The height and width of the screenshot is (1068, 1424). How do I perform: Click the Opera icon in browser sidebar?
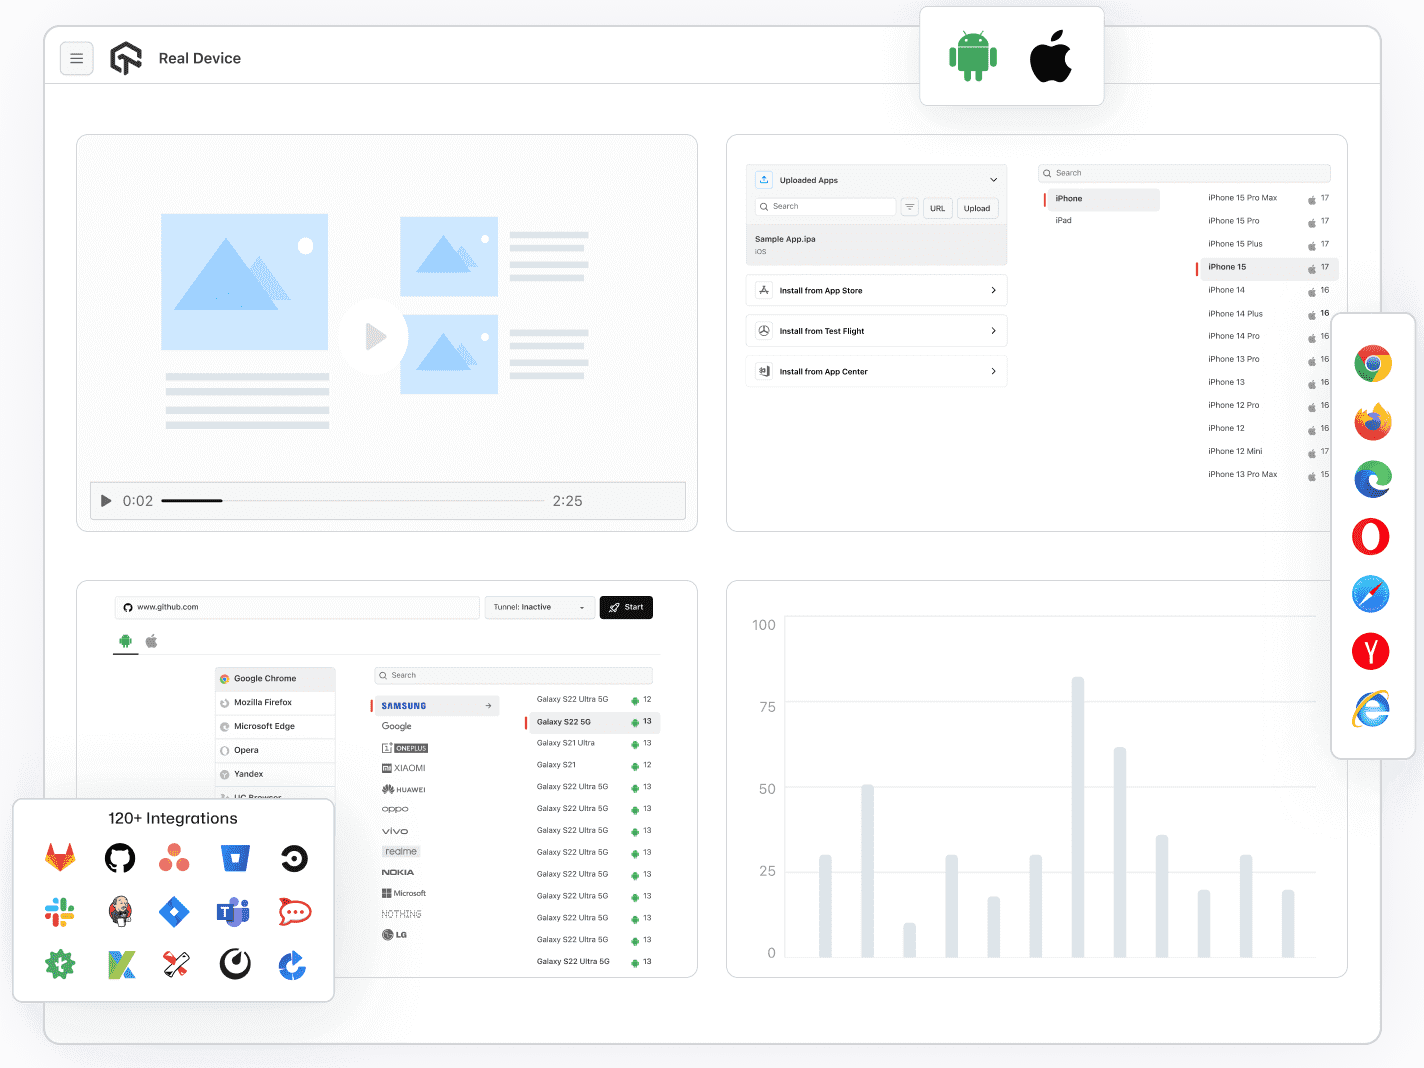tap(1371, 536)
